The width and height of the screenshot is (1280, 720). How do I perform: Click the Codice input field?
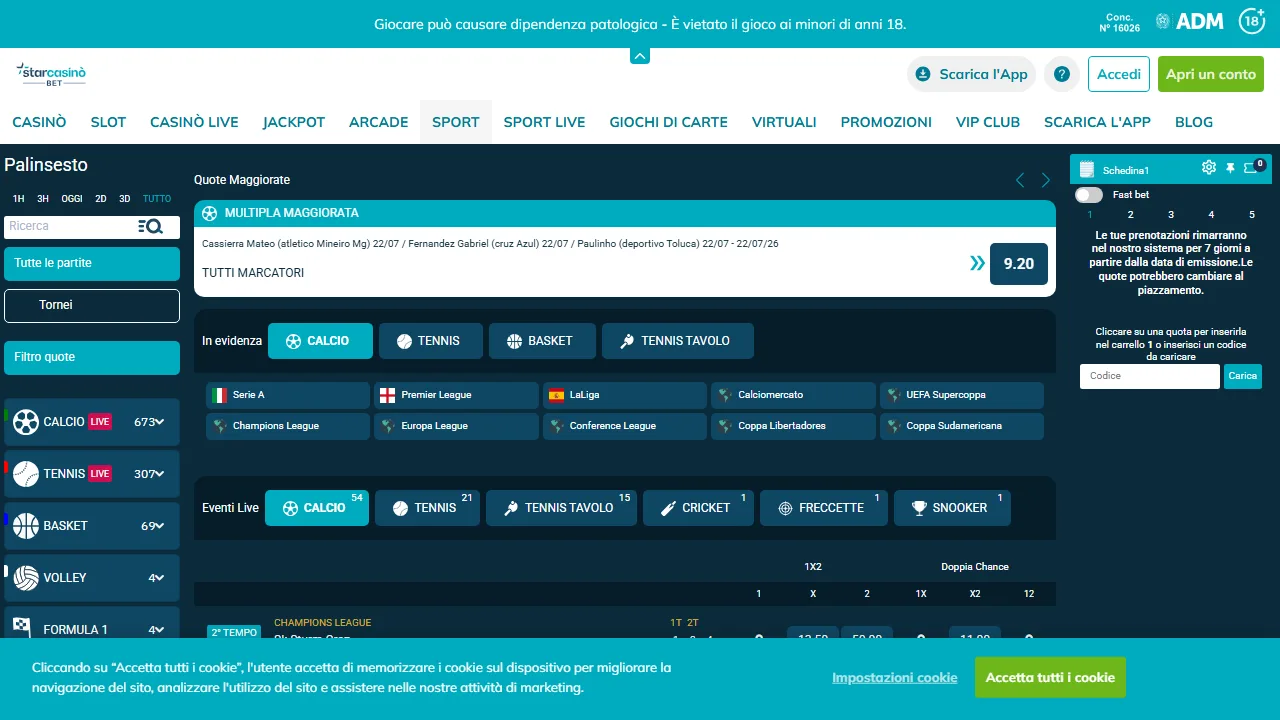point(1150,376)
